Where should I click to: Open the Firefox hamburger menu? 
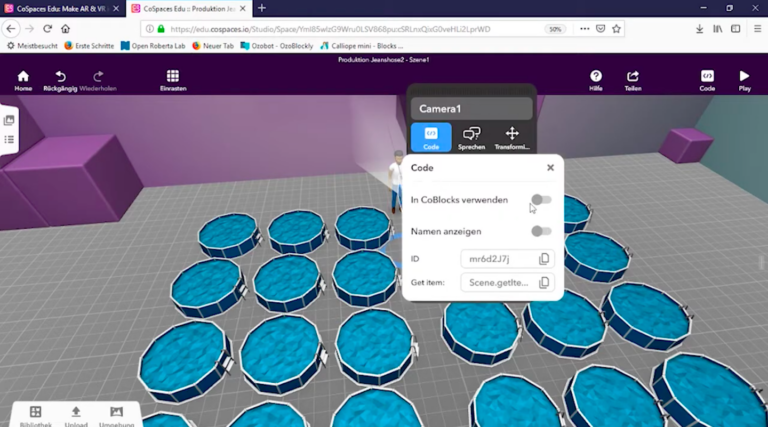point(757,29)
